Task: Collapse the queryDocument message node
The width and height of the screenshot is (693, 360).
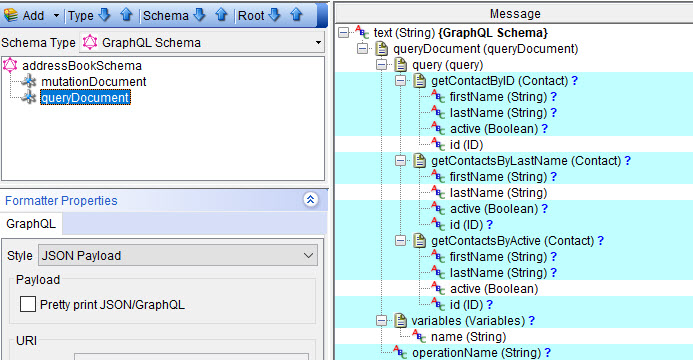Action: 362,49
